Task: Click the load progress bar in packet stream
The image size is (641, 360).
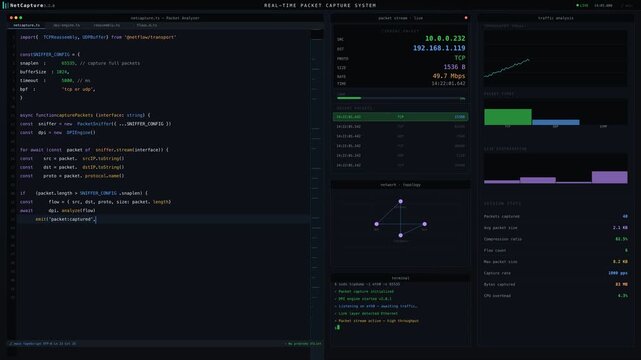Action: coord(401,98)
